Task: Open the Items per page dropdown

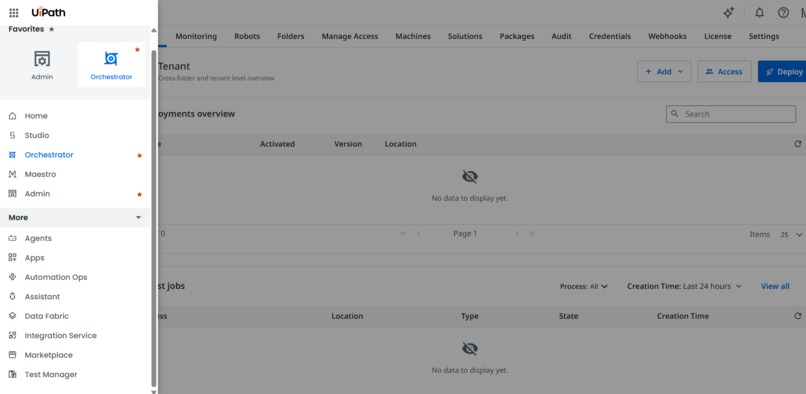Action: click(x=791, y=235)
